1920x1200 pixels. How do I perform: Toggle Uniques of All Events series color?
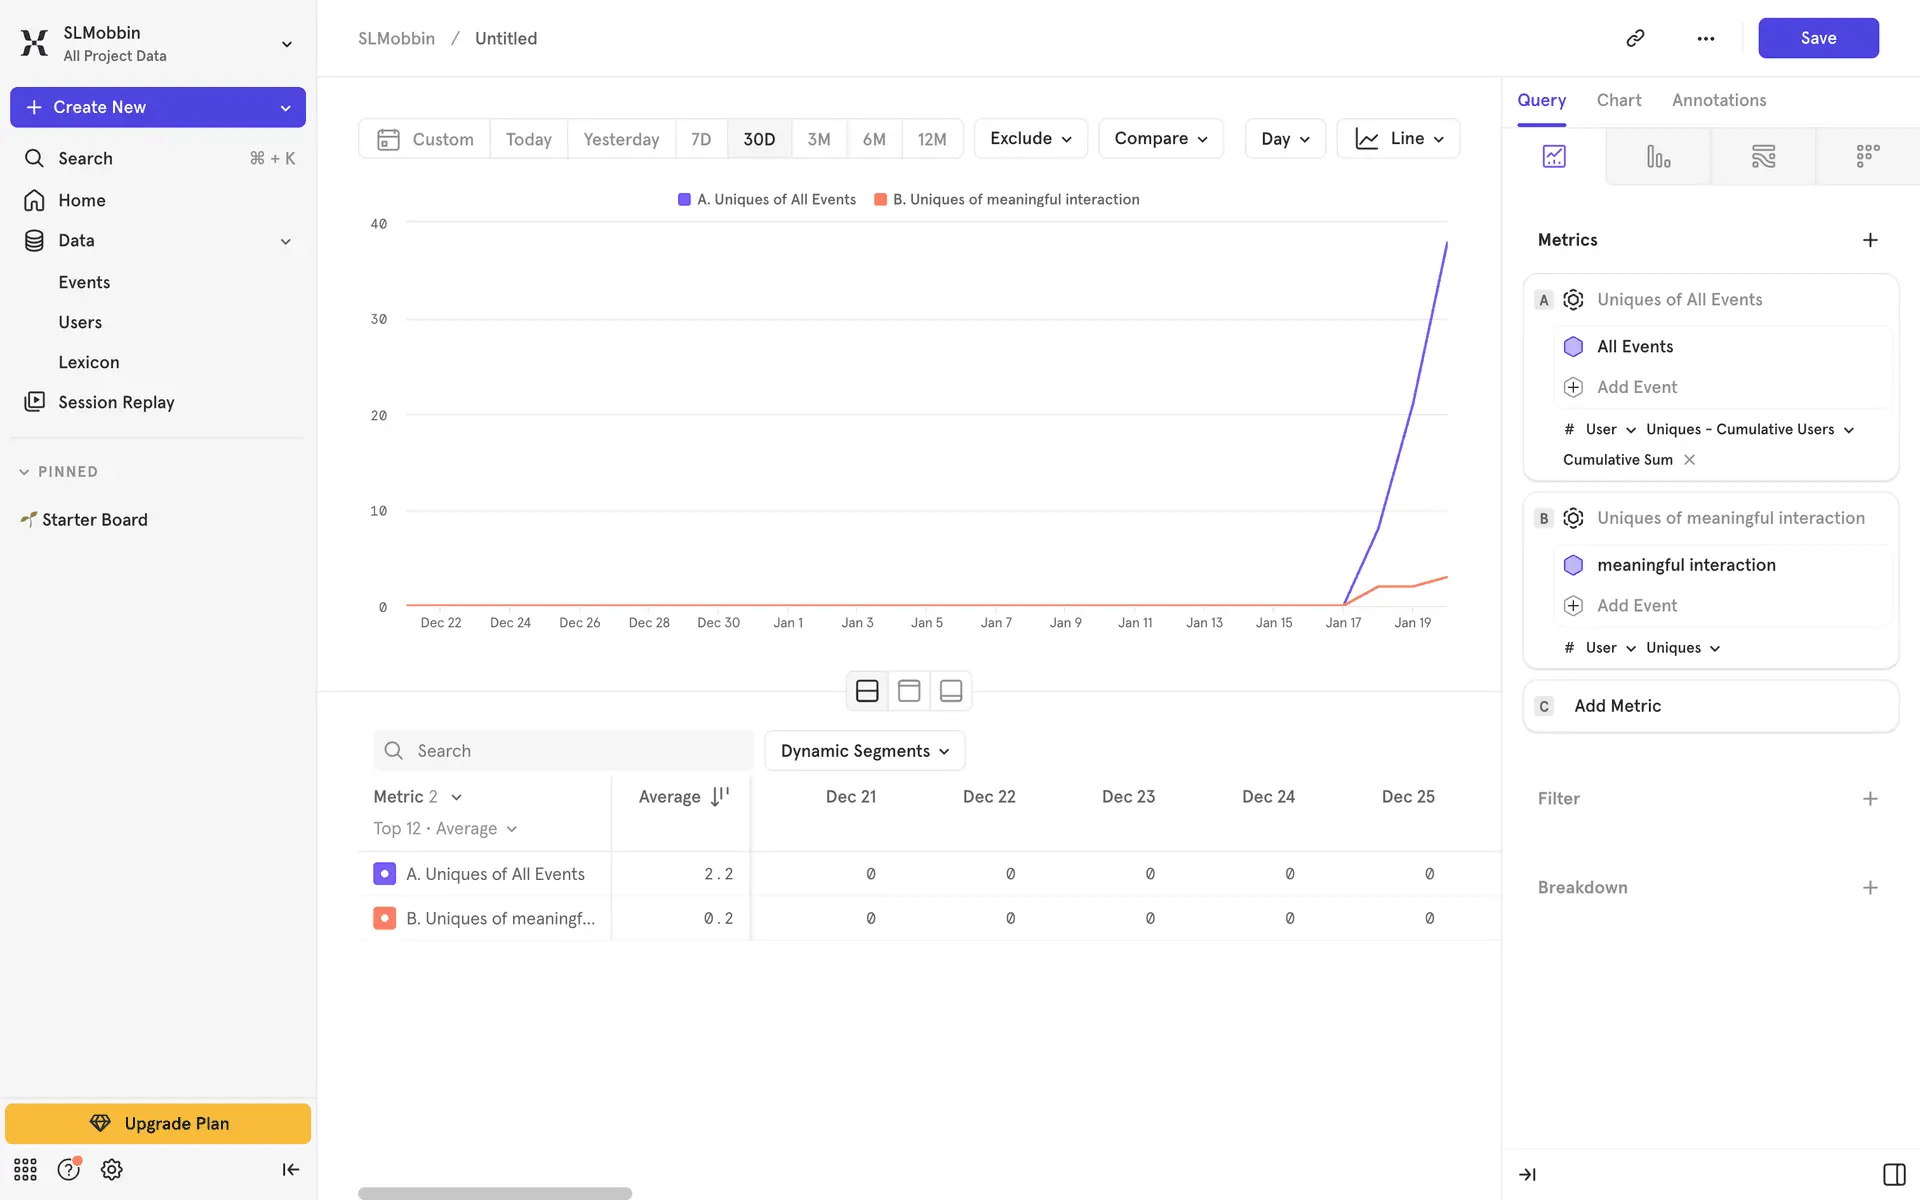pos(384,874)
